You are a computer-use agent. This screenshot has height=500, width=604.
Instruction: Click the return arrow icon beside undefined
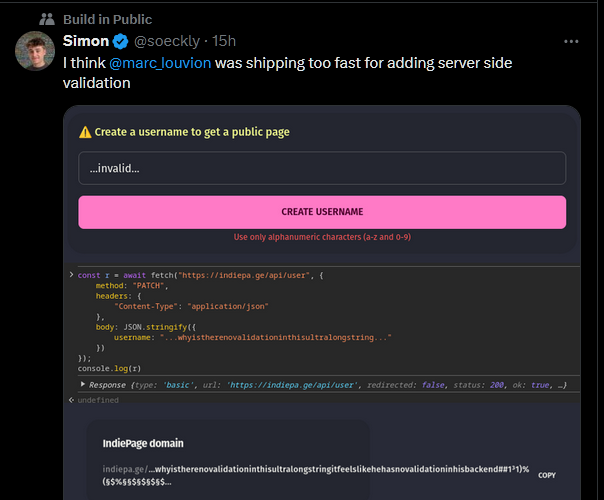[x=71, y=400]
